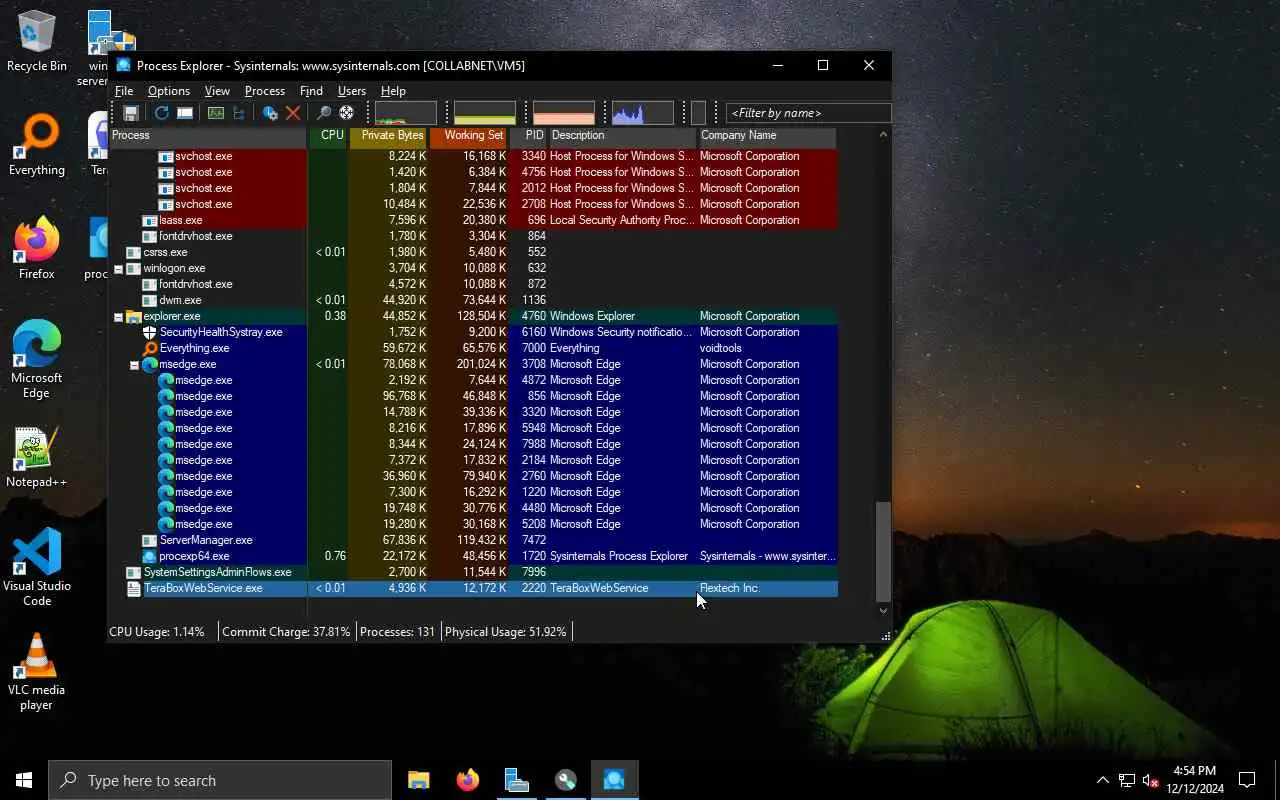Image resolution: width=1280 pixels, height=800 pixels.
Task: Click the Refresh Now toolbar icon
Action: pos(161,113)
